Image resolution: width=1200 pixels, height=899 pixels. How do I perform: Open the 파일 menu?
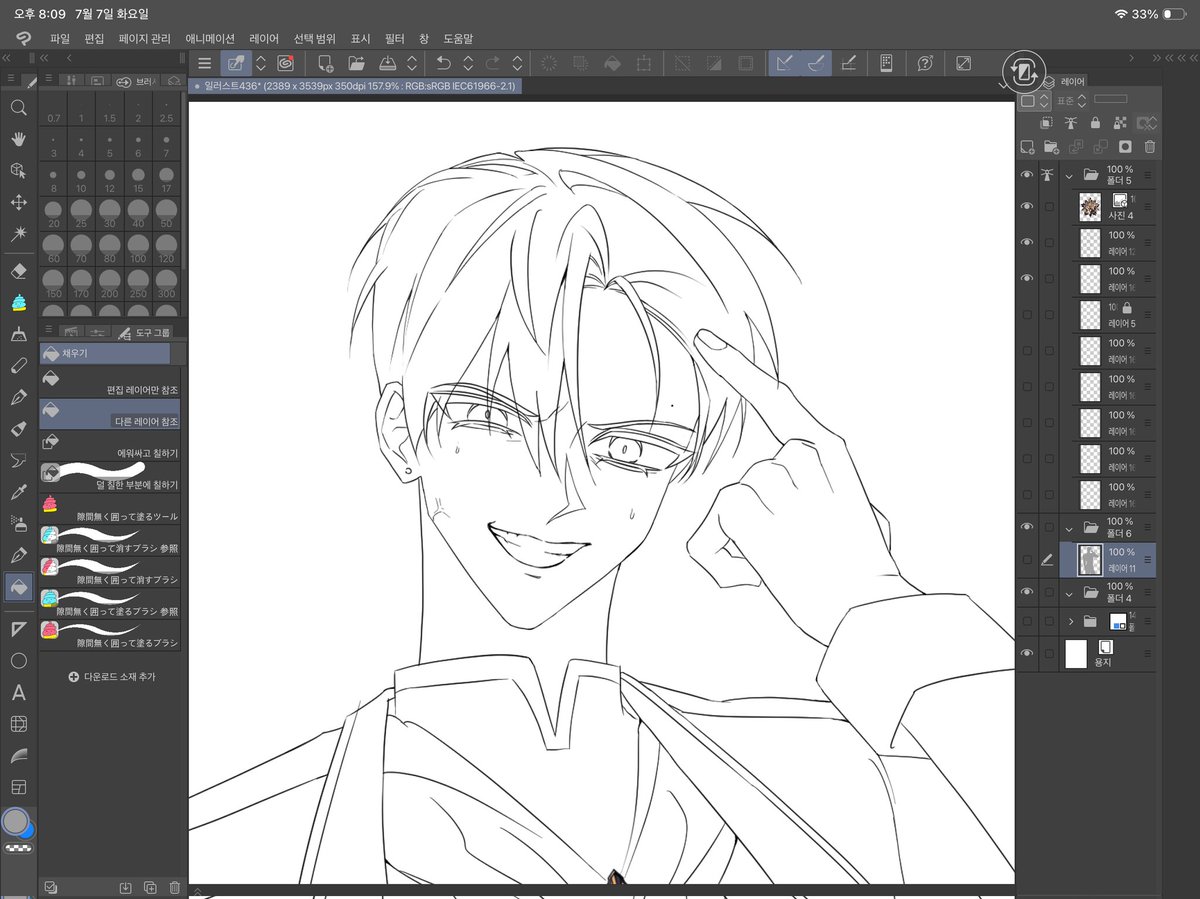click(x=60, y=38)
